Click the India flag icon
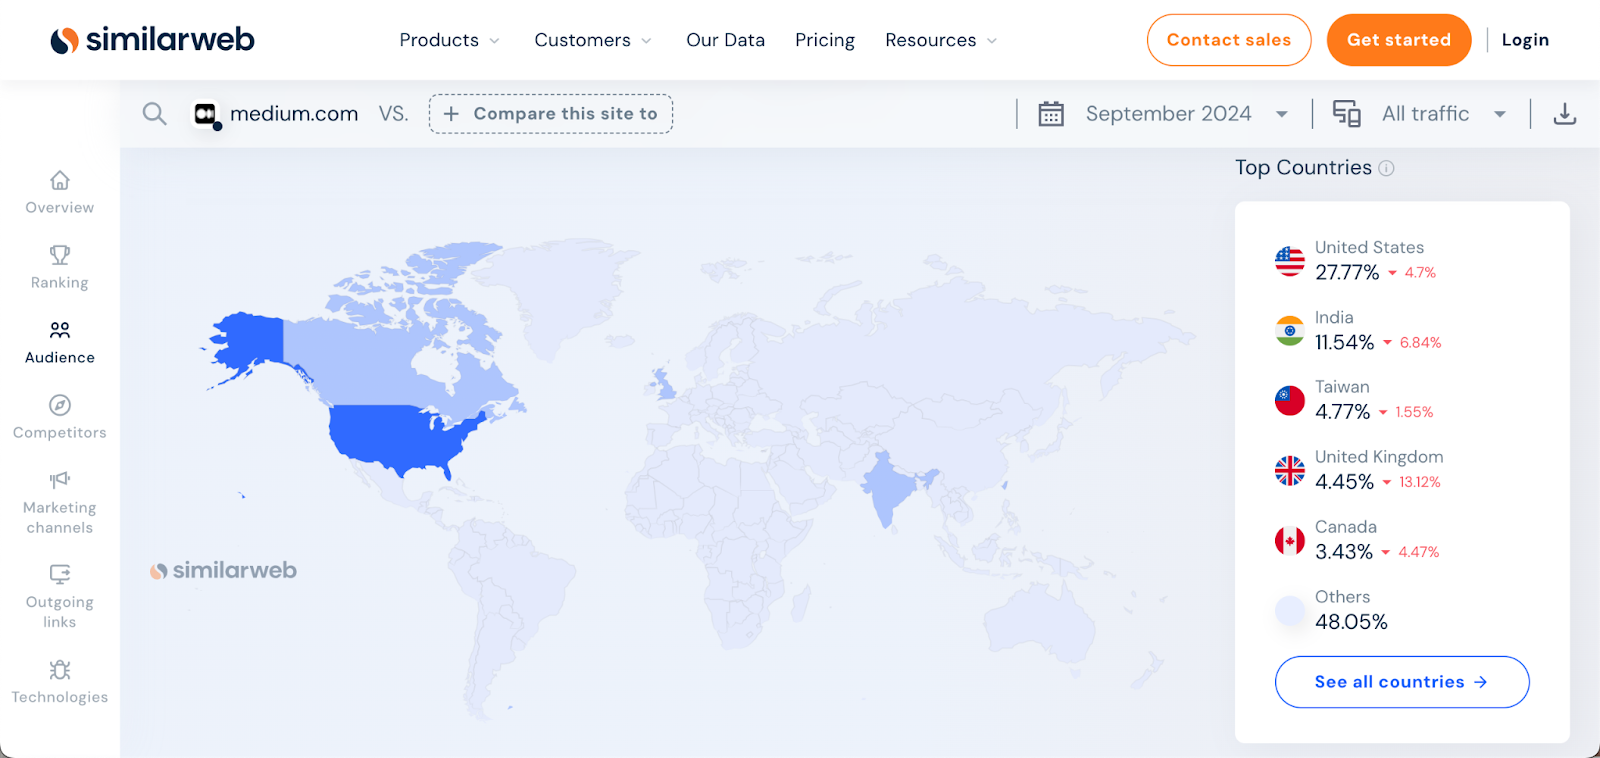 point(1290,331)
